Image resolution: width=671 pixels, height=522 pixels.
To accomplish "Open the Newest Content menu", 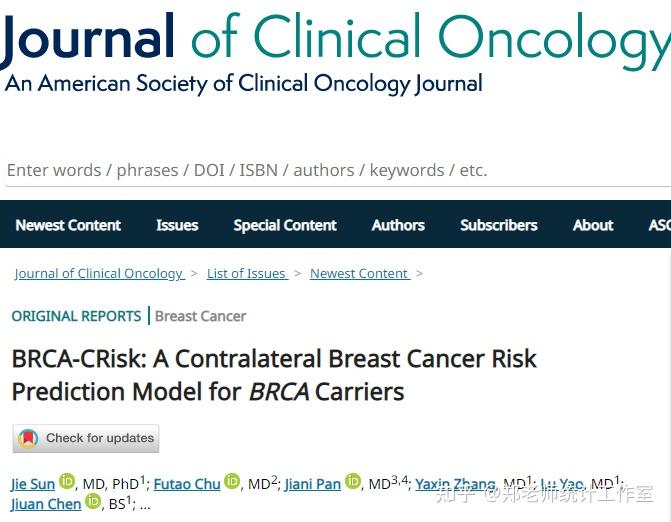I will (68, 225).
